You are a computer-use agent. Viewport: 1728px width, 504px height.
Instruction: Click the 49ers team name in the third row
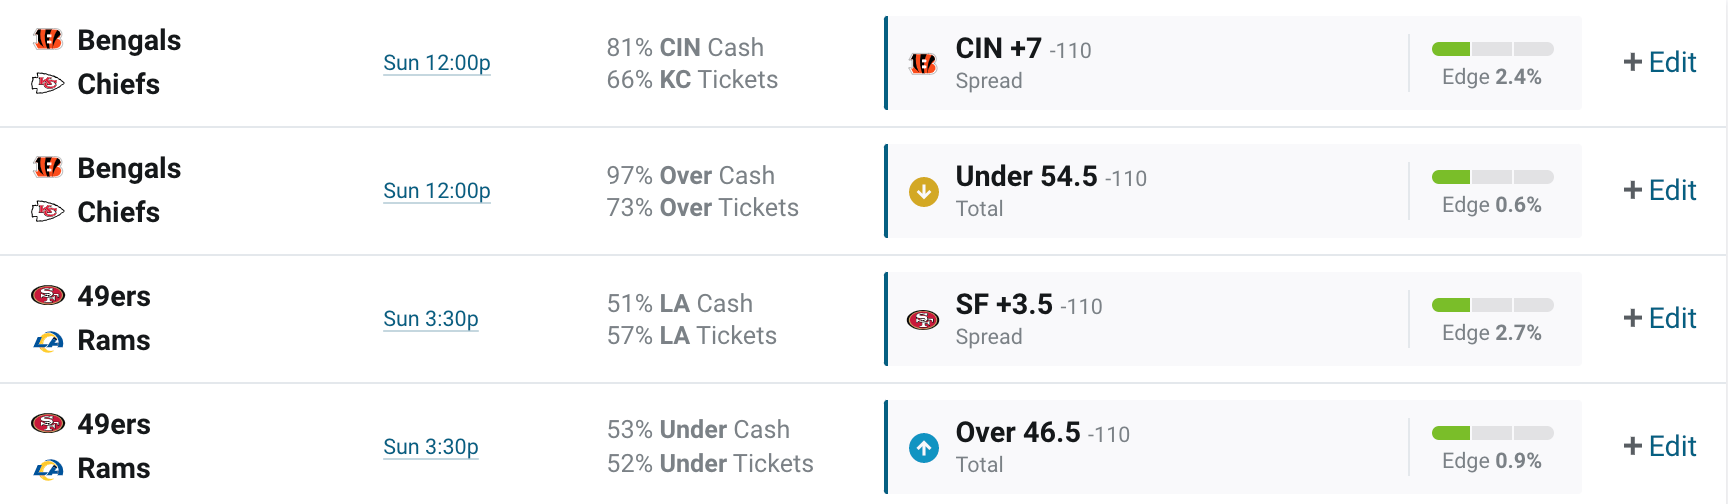click(114, 296)
